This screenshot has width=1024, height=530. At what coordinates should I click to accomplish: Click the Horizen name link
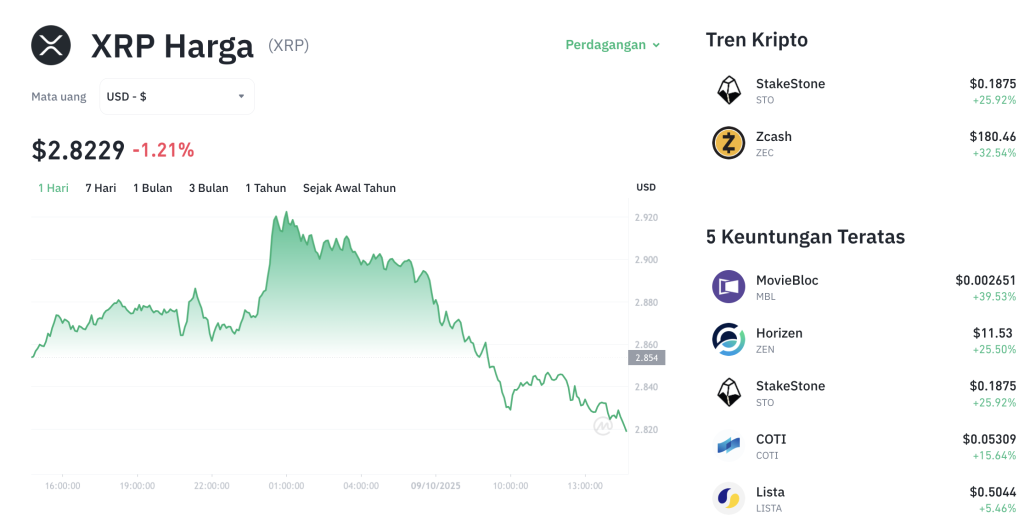click(x=779, y=333)
